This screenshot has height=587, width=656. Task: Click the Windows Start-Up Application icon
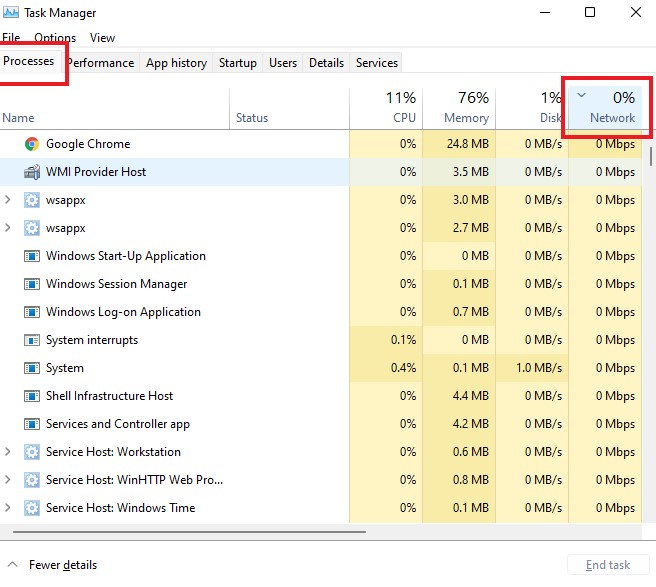pos(32,256)
